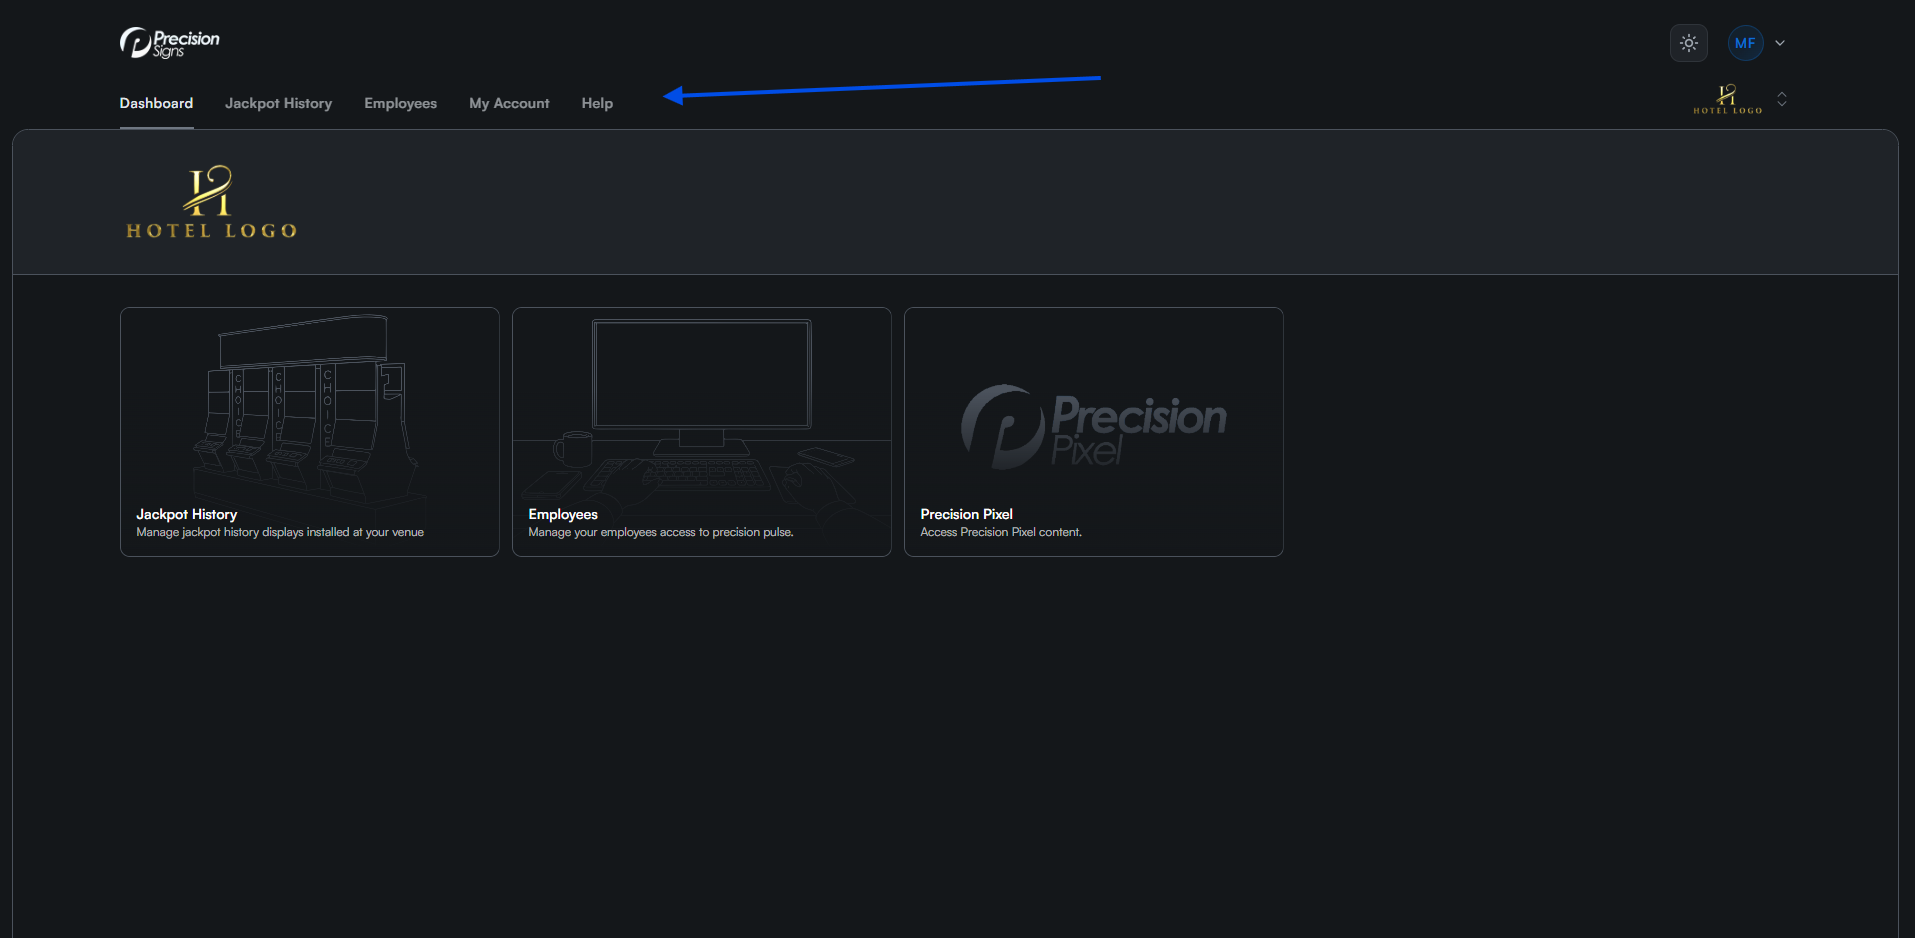Click the 'Access Precision Pixel content' text

tap(1001, 532)
